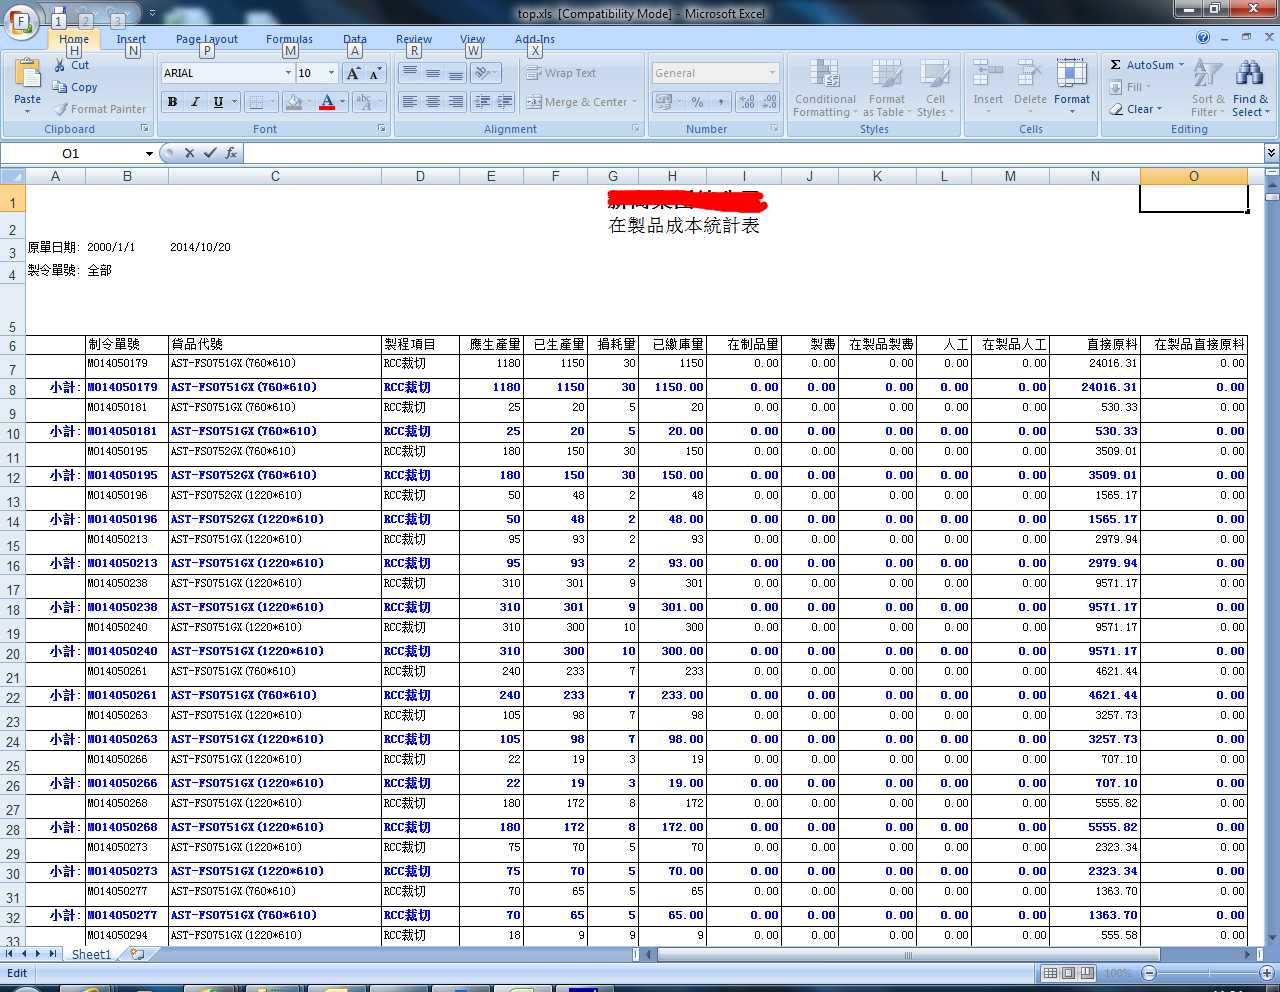Viewport: 1280px width, 992px height.
Task: Set top vertical alignment
Action: click(410, 73)
